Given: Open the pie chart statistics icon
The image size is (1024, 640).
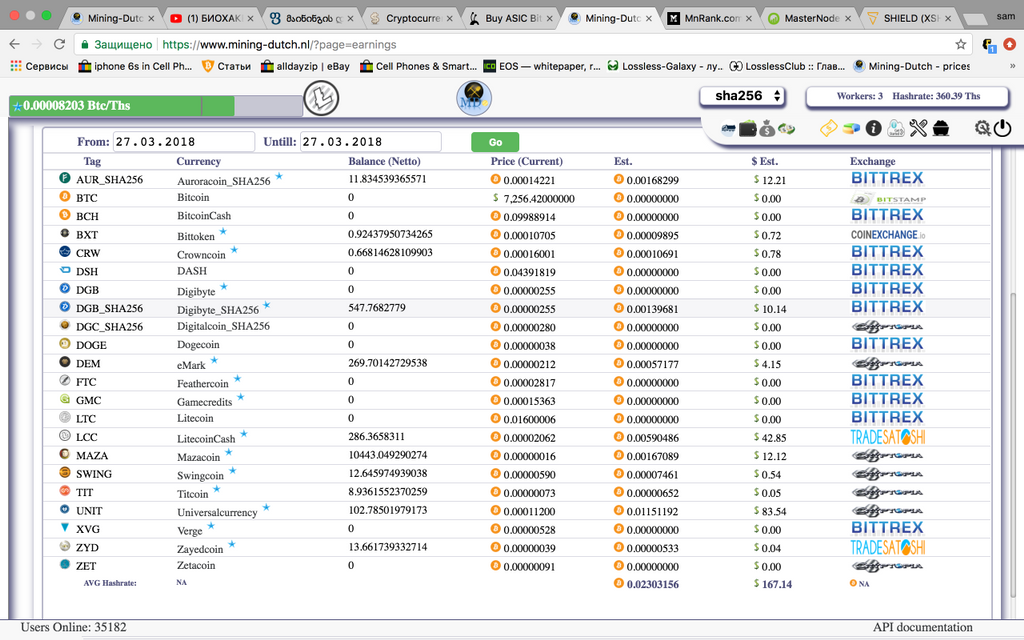Looking at the screenshot, I should tap(851, 129).
